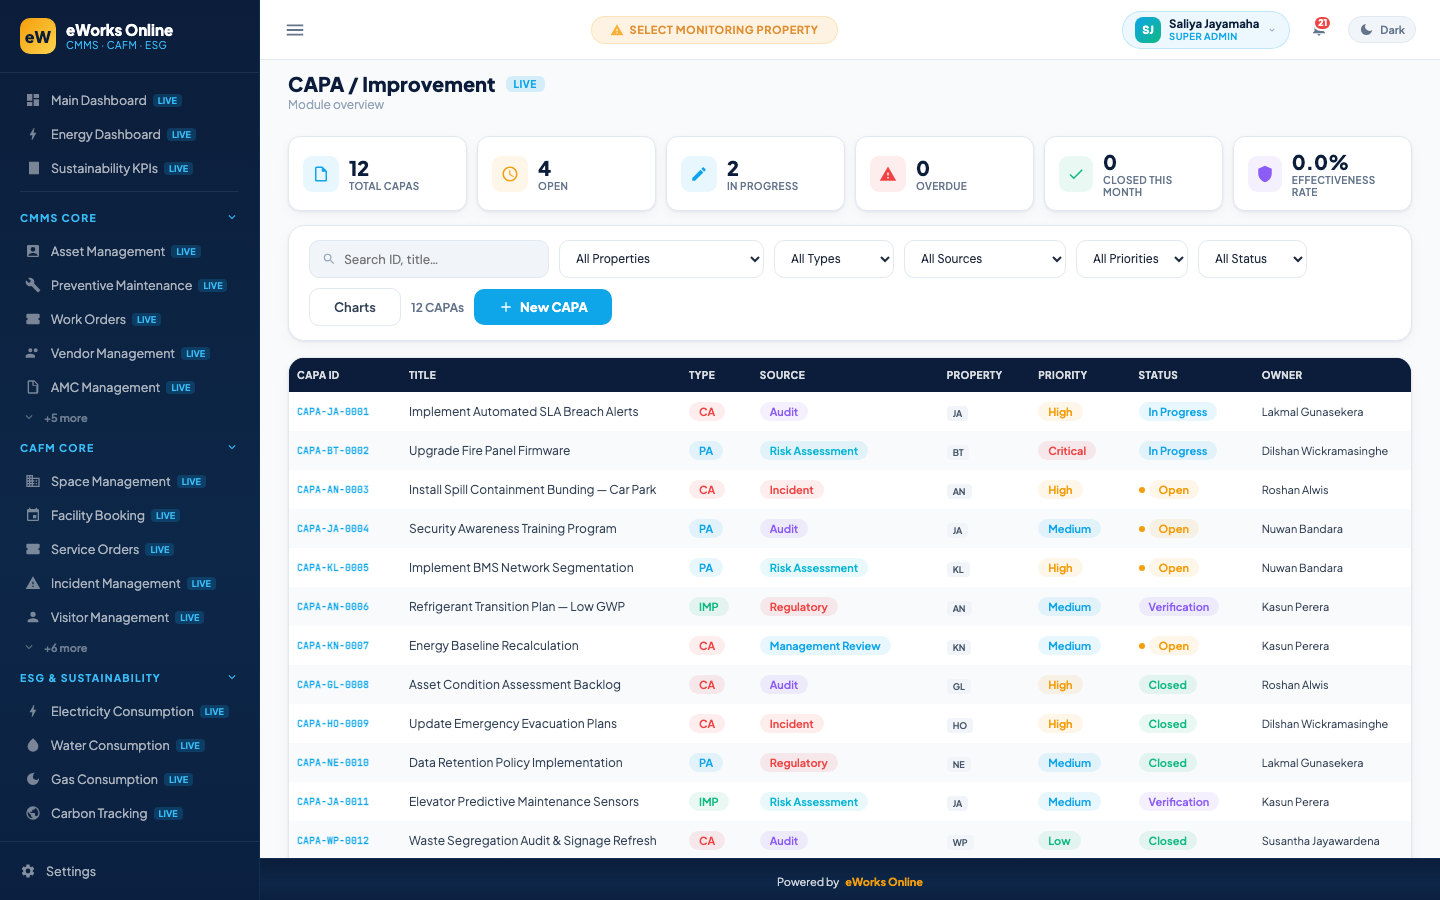Click Vendor Management people icon
This screenshot has height=900, width=1440.
(x=33, y=353)
